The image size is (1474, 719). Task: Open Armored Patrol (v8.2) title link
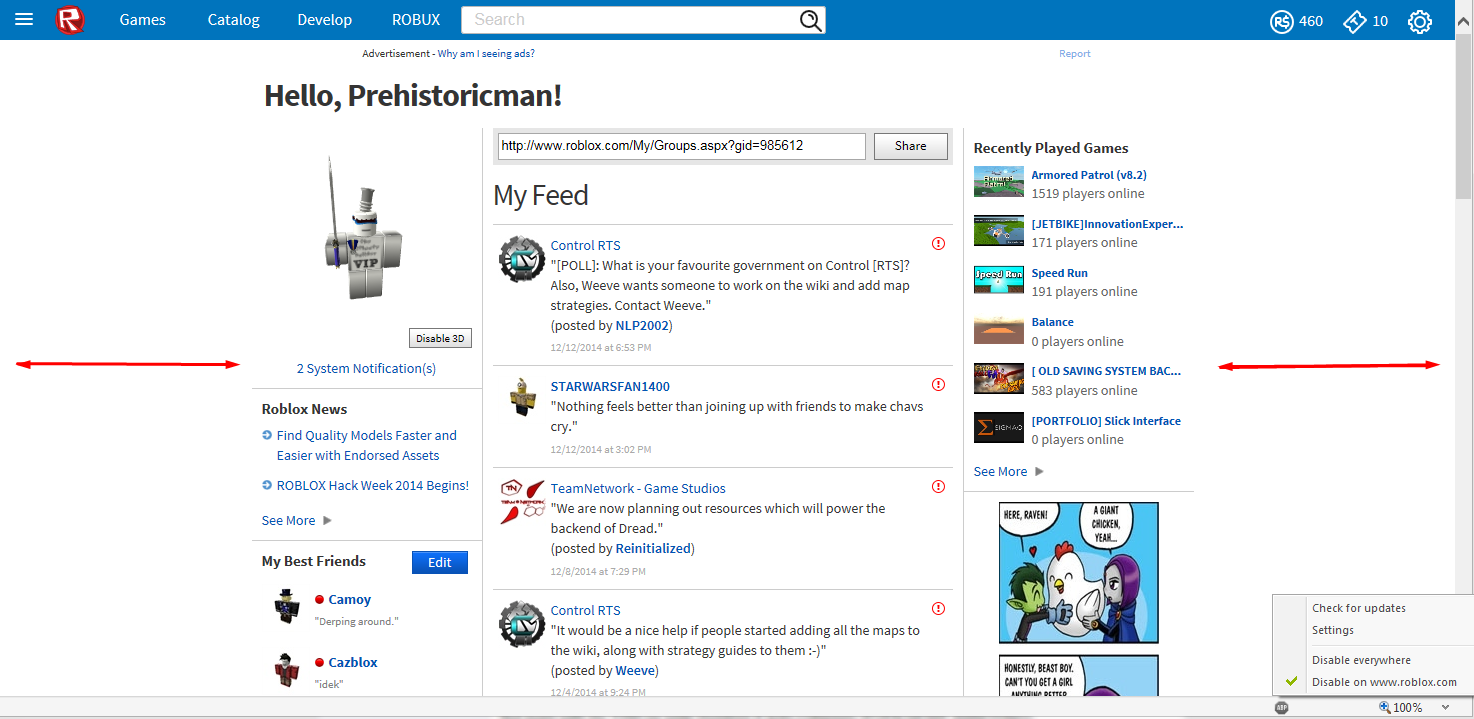point(1089,175)
